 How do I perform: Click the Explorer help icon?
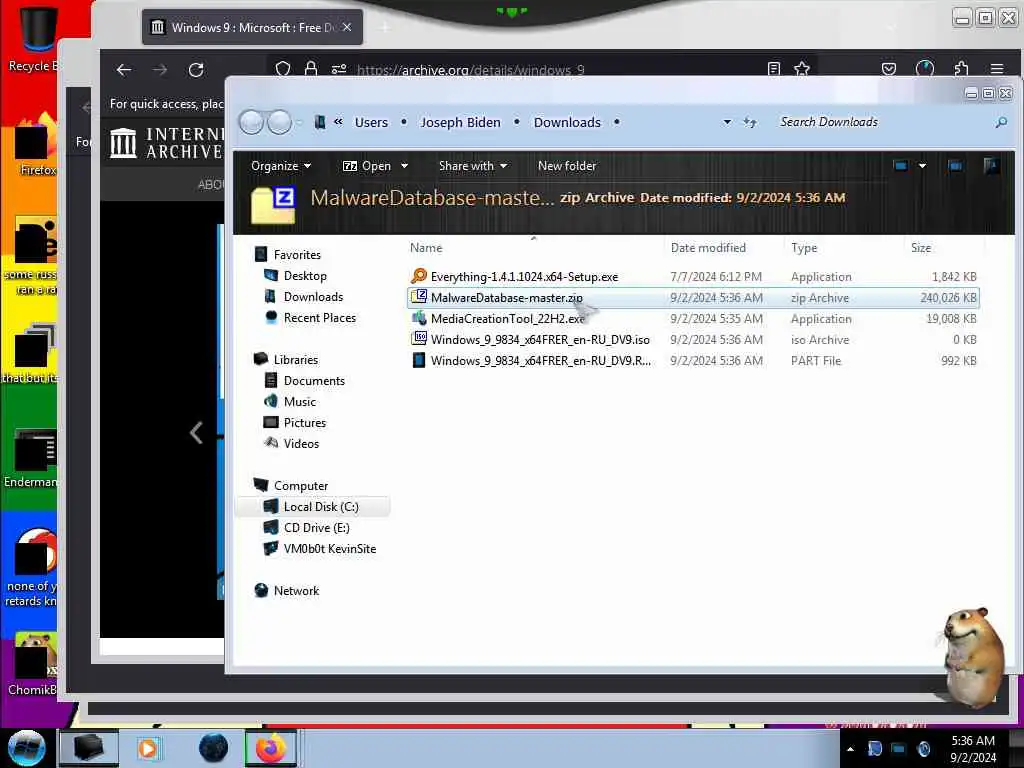point(991,166)
